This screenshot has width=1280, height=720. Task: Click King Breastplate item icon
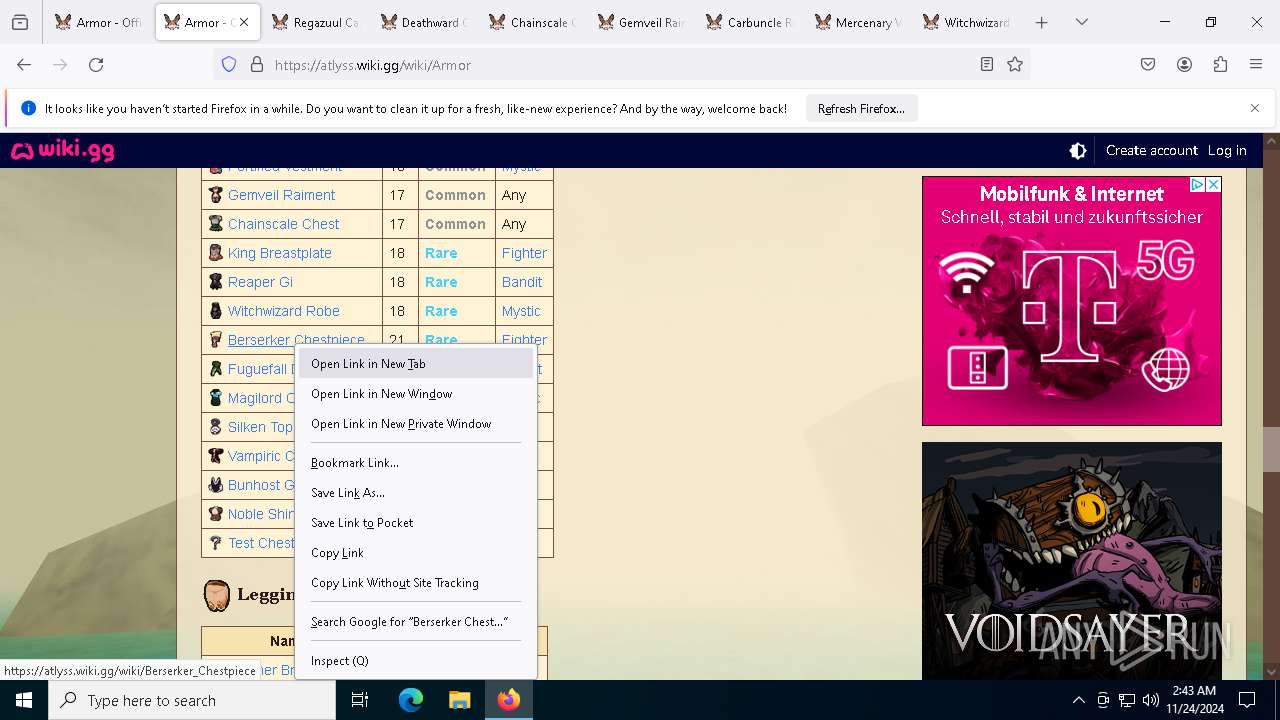215,253
